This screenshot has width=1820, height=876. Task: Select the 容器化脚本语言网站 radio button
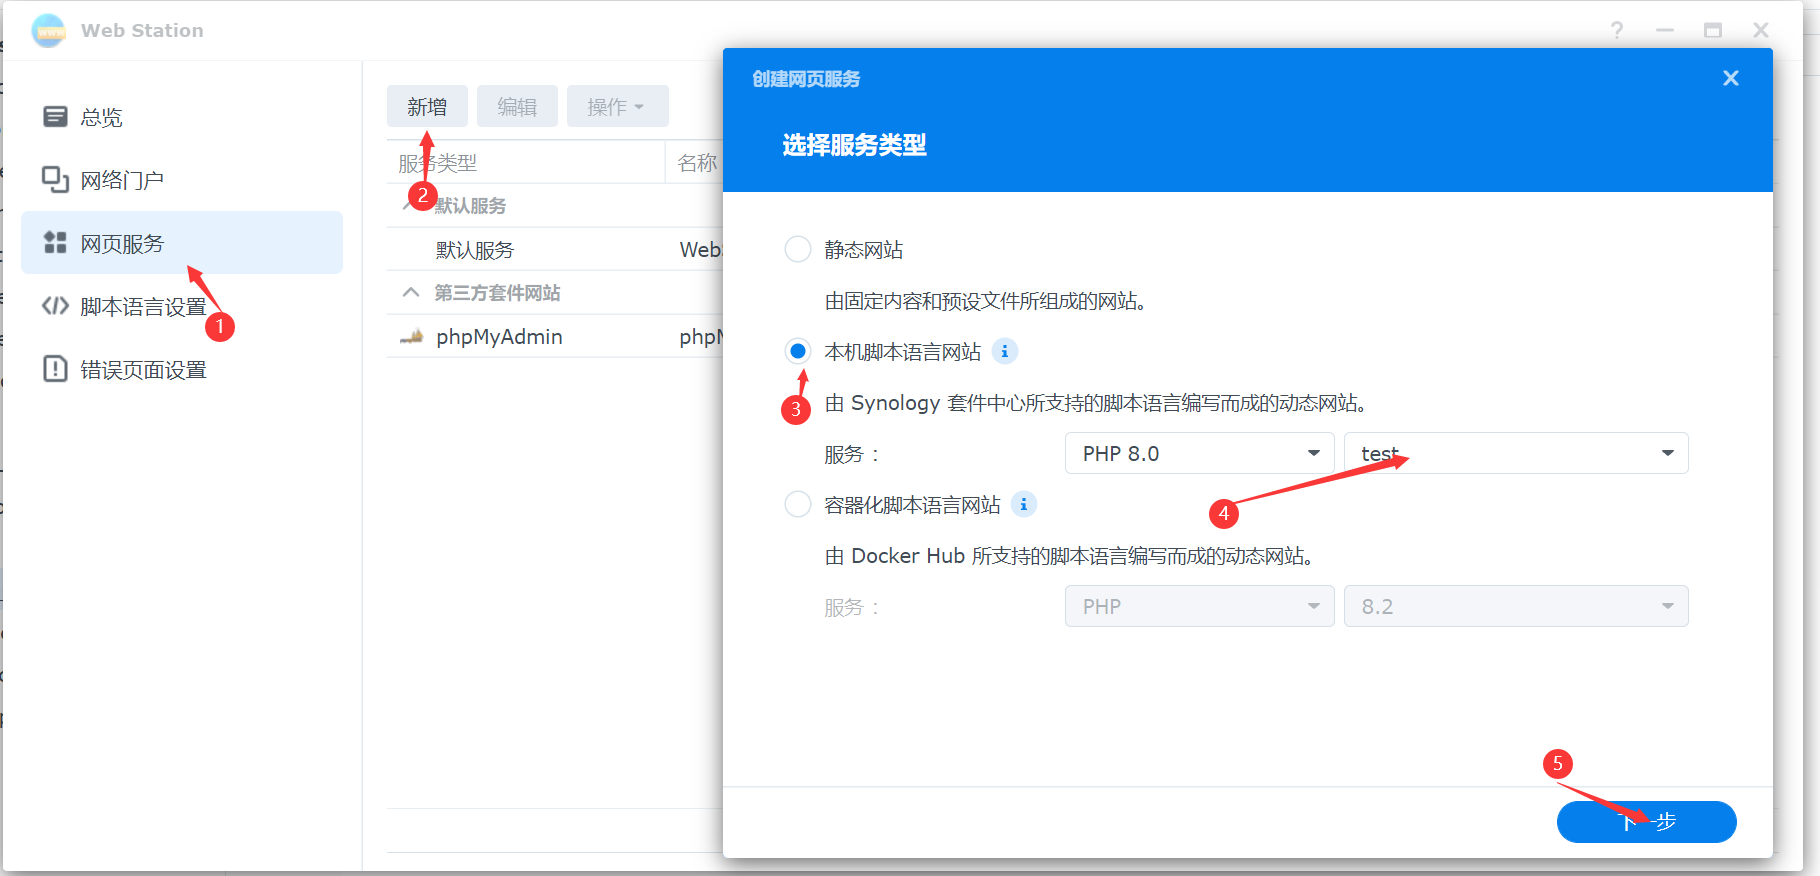pyautogui.click(x=798, y=504)
